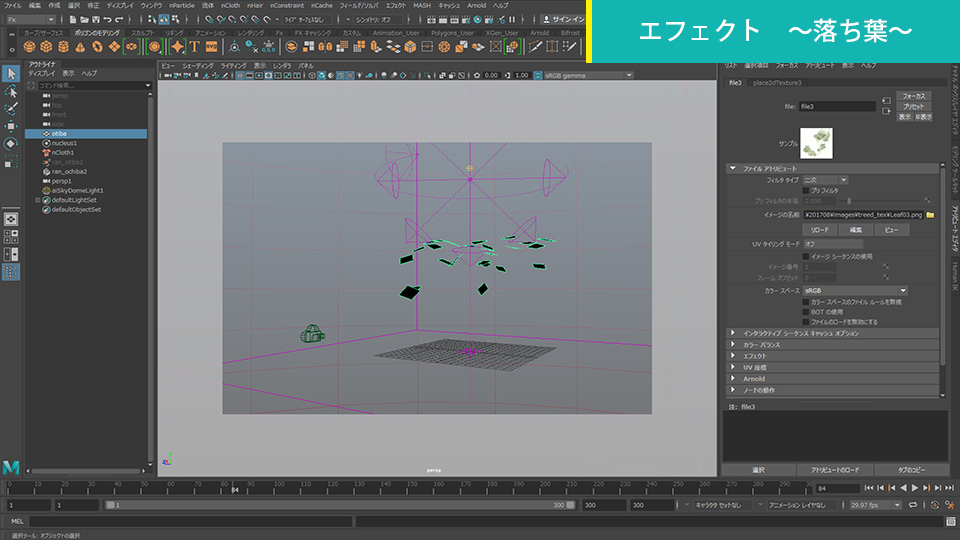Enable the プリフィルタ checkbox
The width and height of the screenshot is (960, 540).
tap(806, 190)
